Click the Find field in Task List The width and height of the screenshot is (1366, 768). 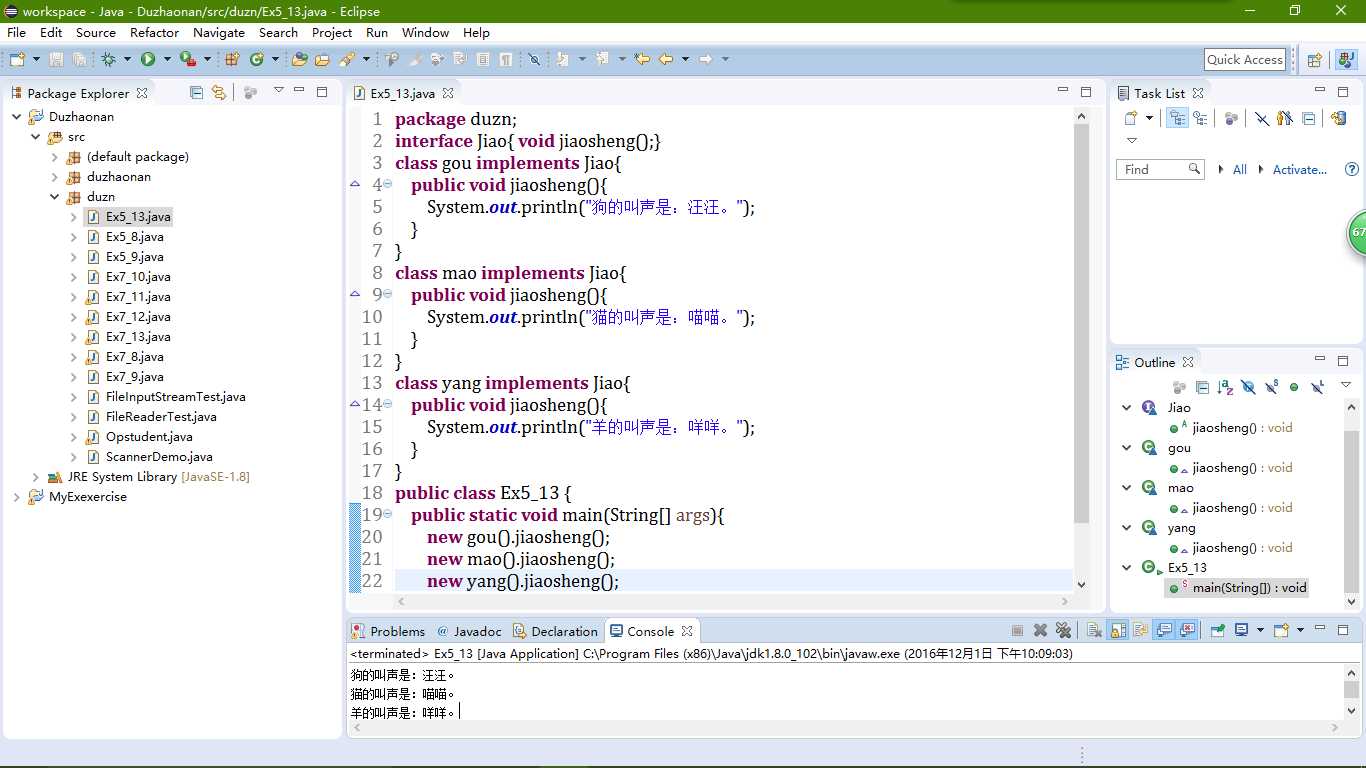1159,170
